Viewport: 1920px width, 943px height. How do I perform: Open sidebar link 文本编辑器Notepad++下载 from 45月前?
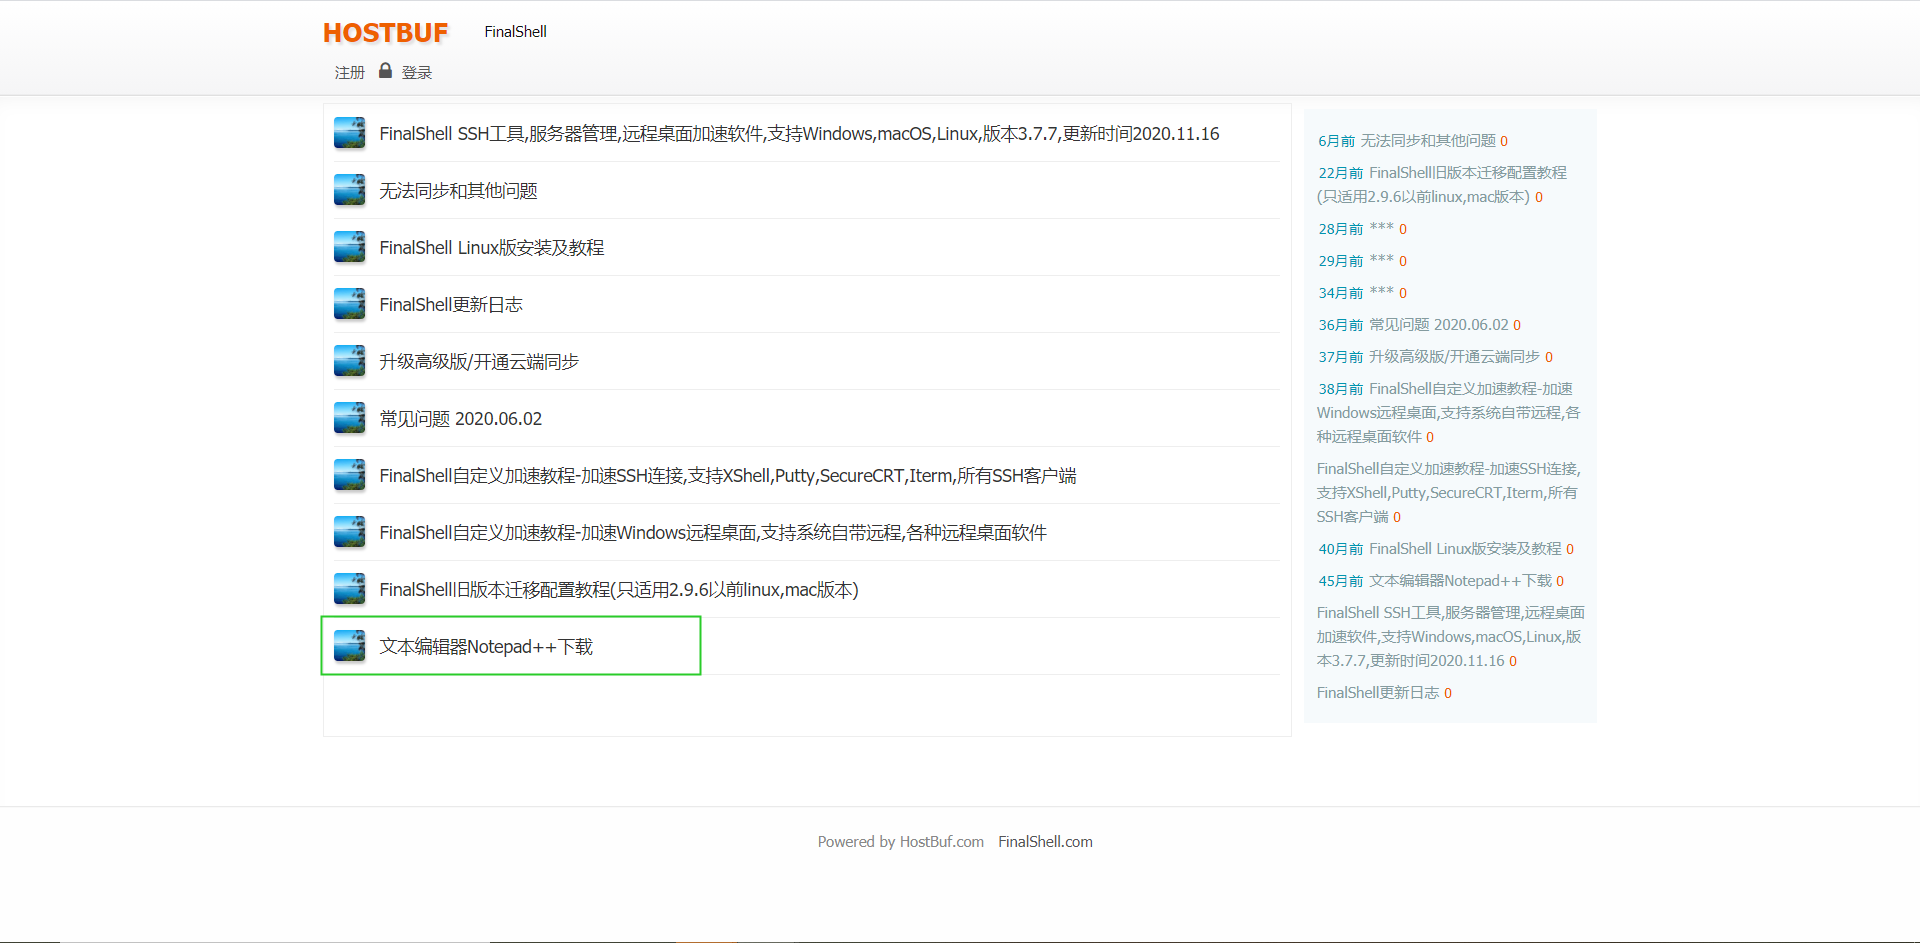click(x=1460, y=581)
